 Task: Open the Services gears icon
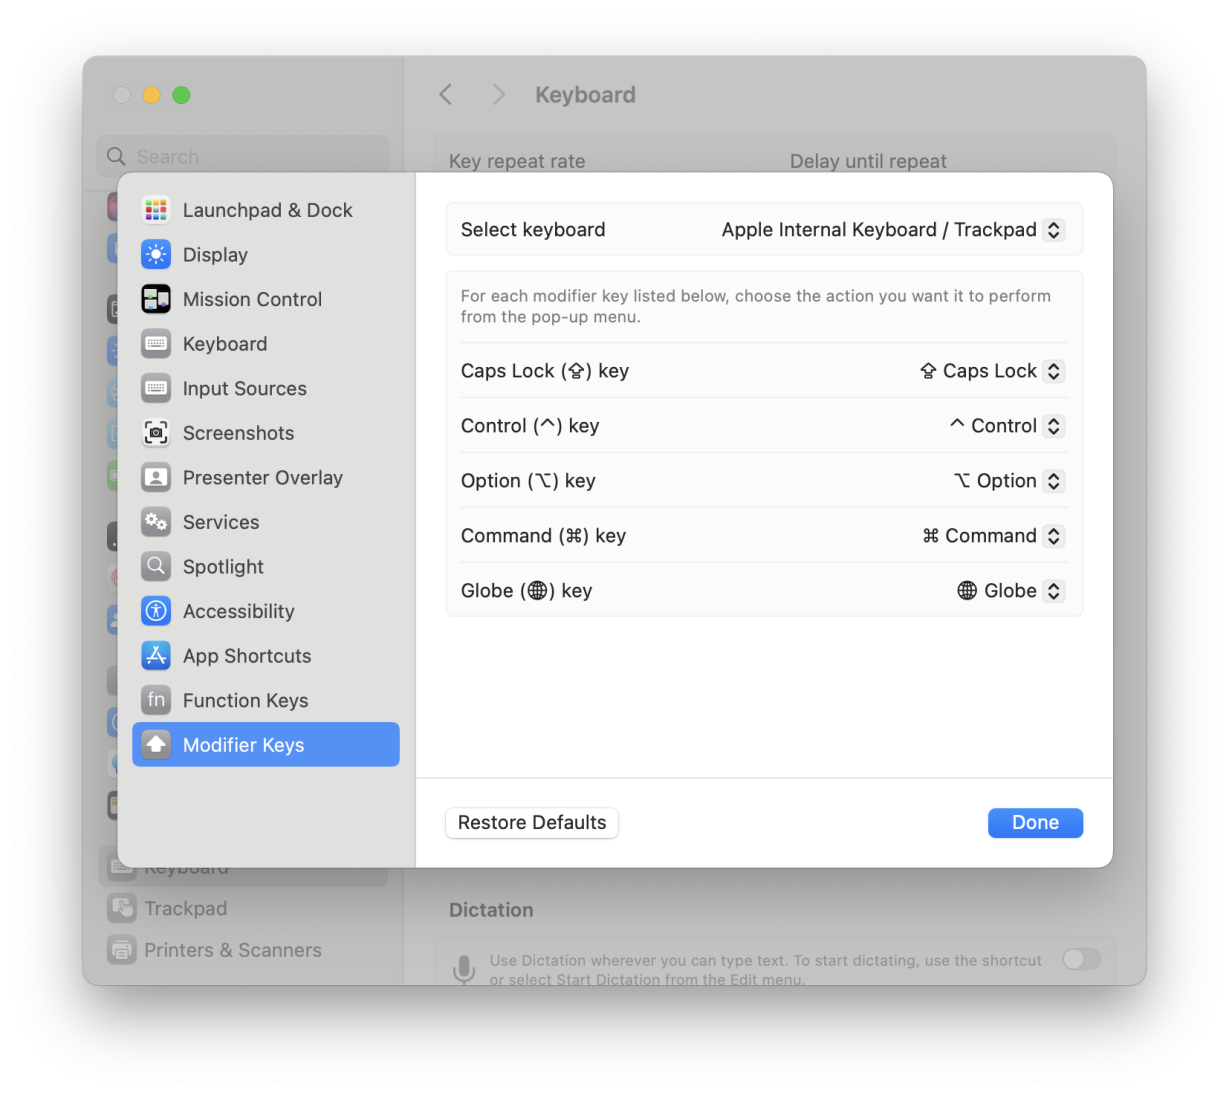click(x=156, y=522)
